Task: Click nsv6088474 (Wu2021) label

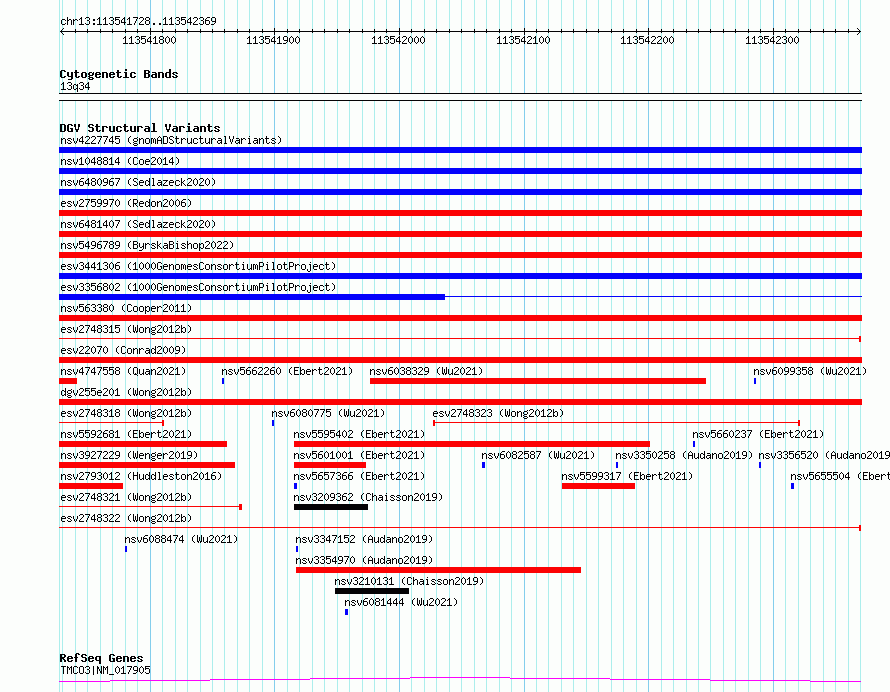Action: pyautogui.click(x=182, y=539)
